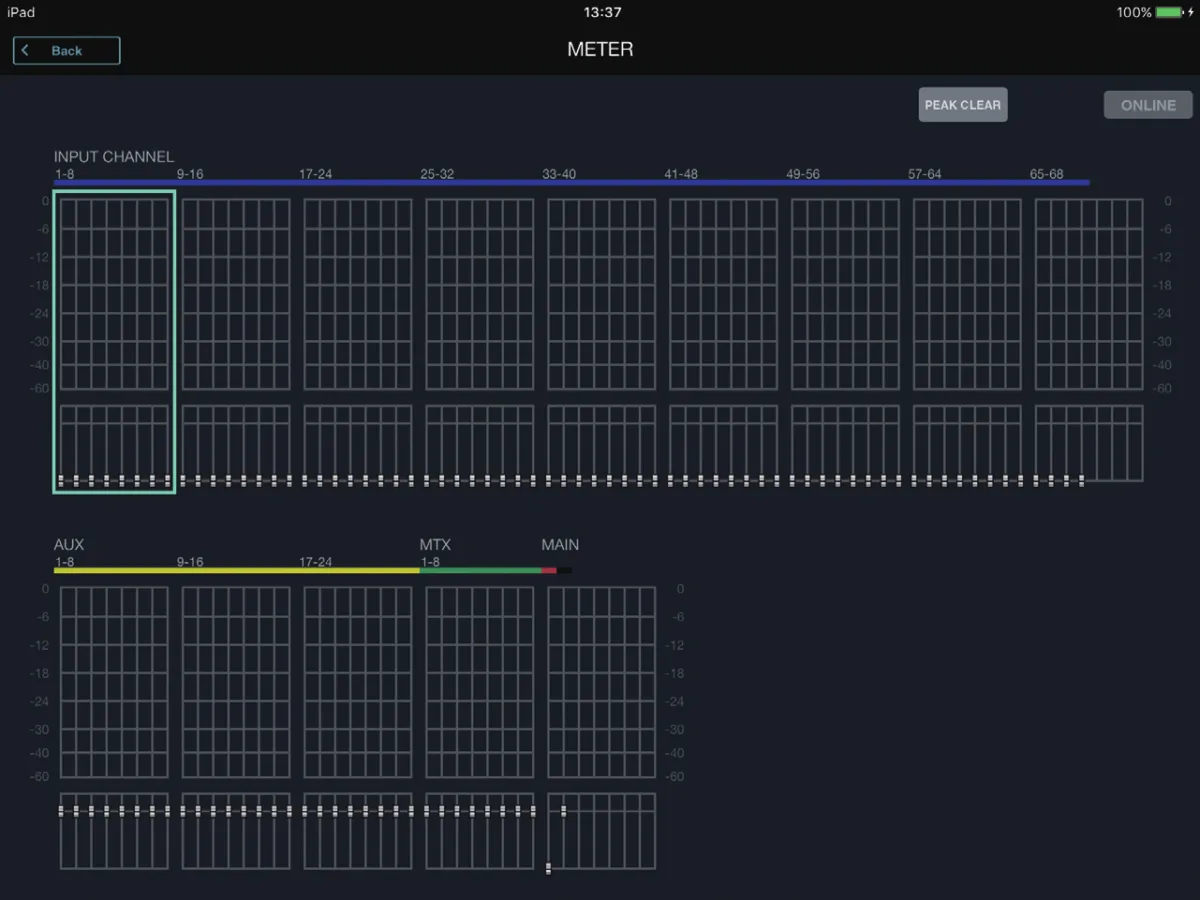Tap the battery icon in status bar
The image size is (1200, 900).
pyautogui.click(x=1172, y=12)
